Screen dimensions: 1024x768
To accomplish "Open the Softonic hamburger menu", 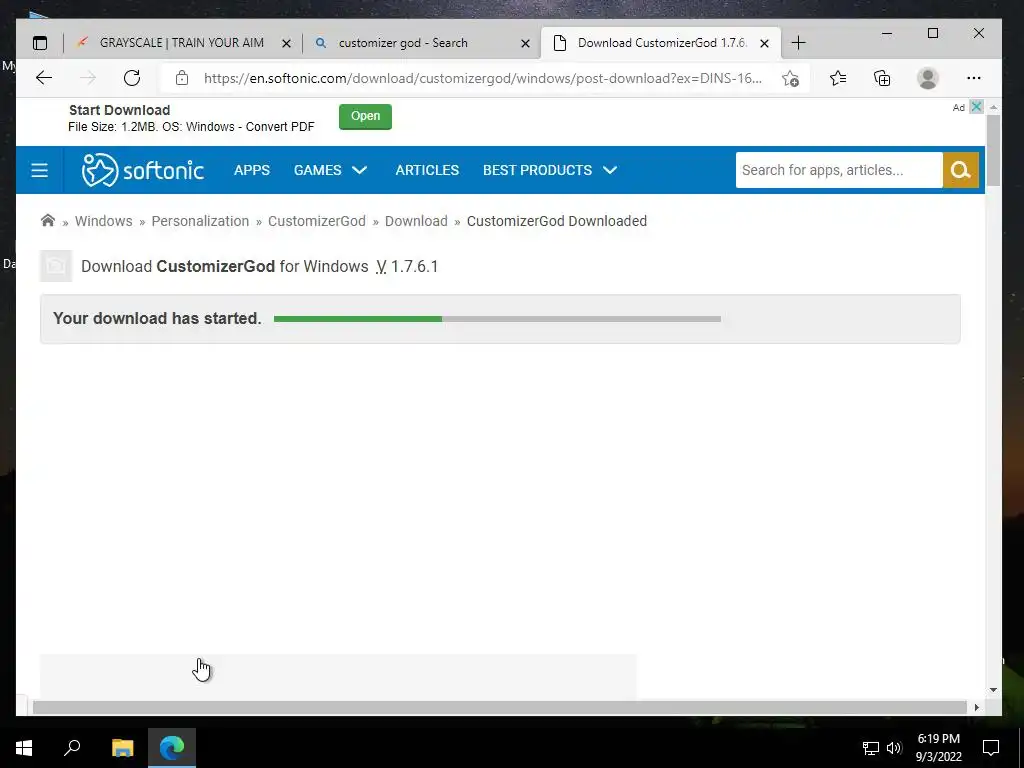I will click(39, 170).
